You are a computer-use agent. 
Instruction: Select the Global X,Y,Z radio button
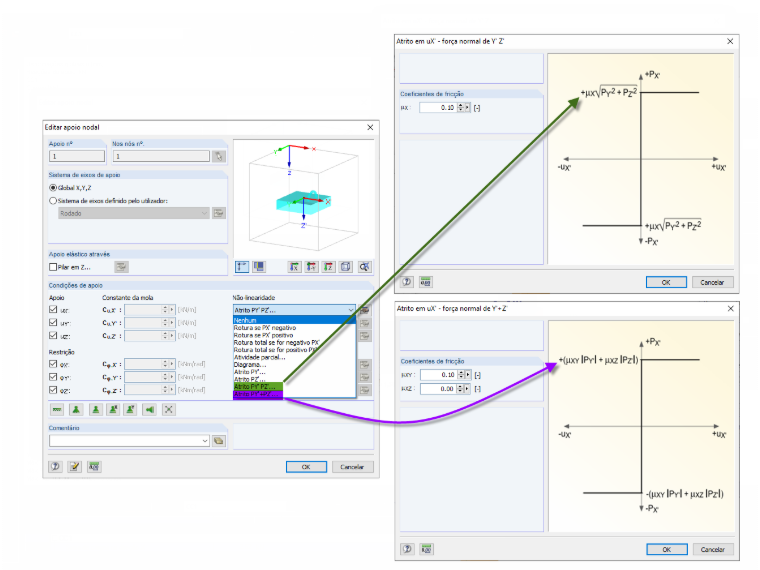coord(53,188)
